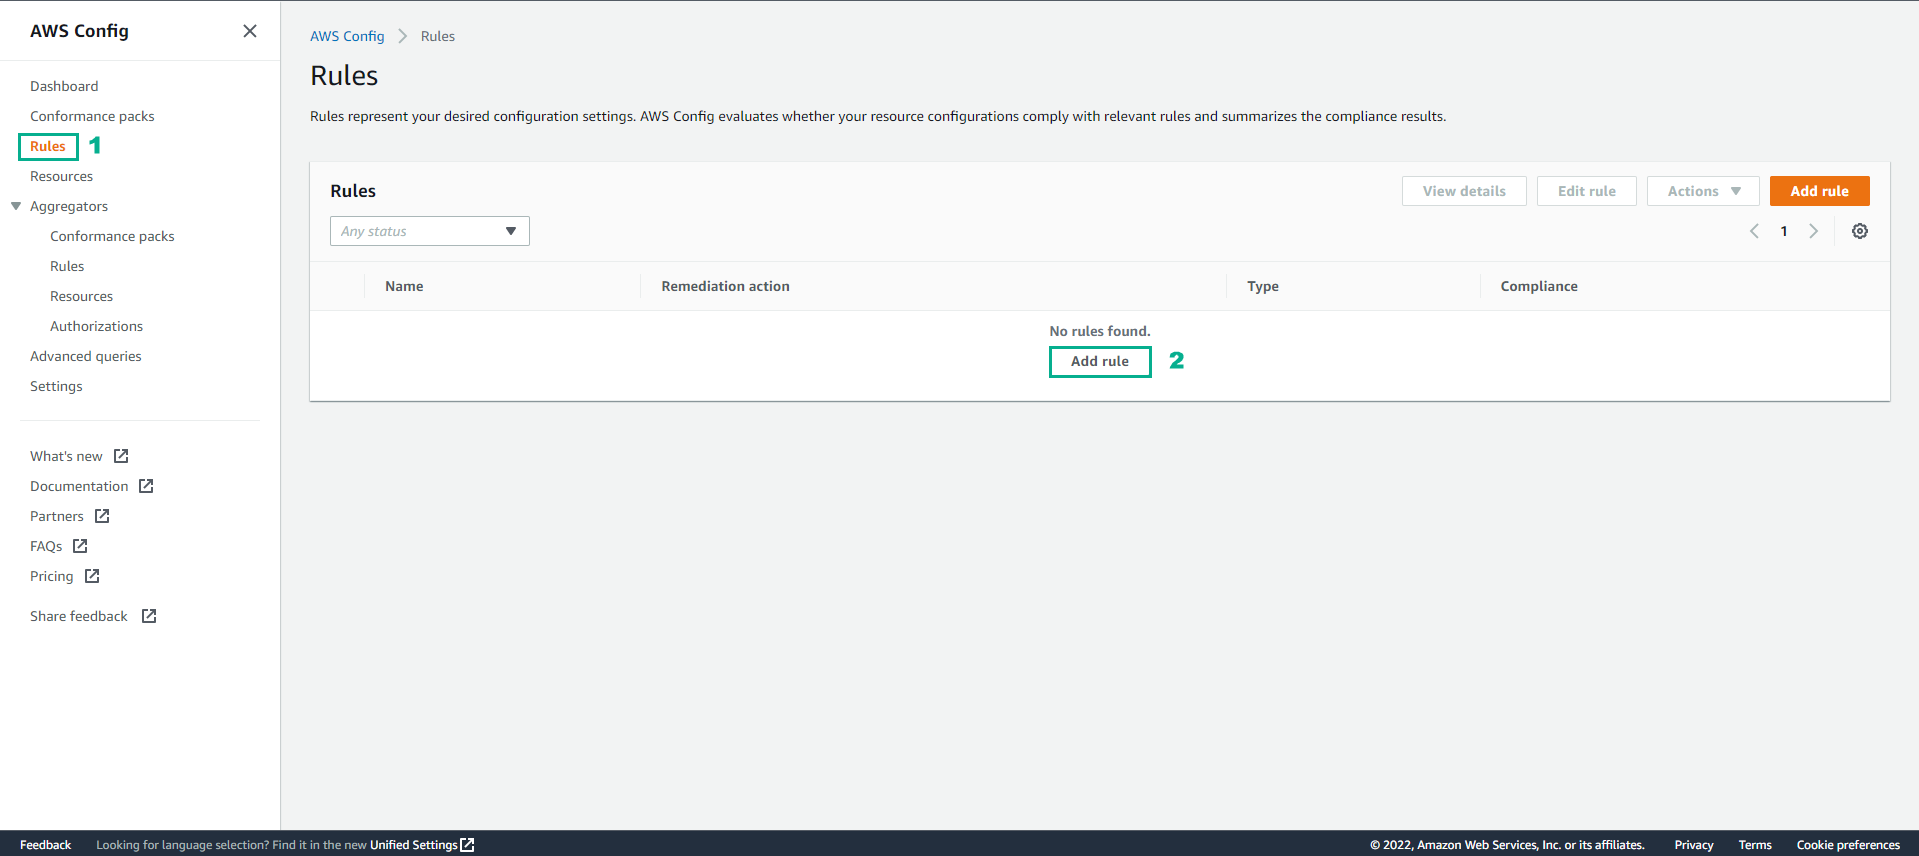Open Authorizations under Aggregators
This screenshot has width=1919, height=856.
click(96, 326)
